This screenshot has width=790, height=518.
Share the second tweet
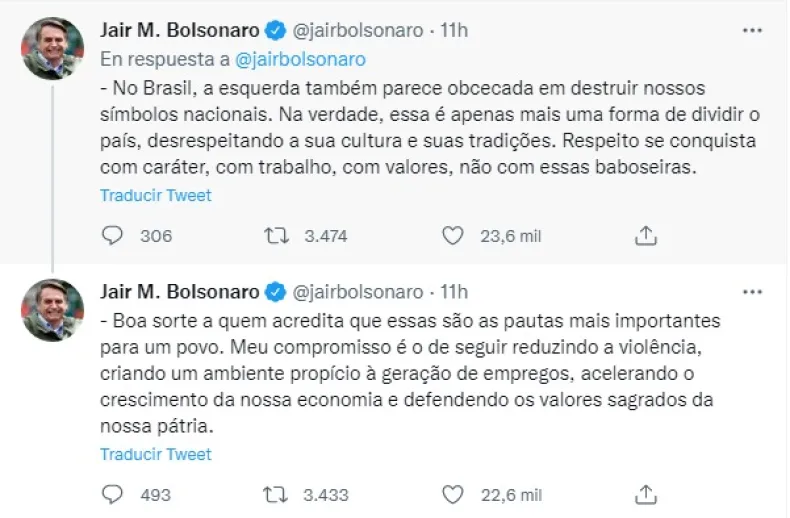click(x=646, y=494)
